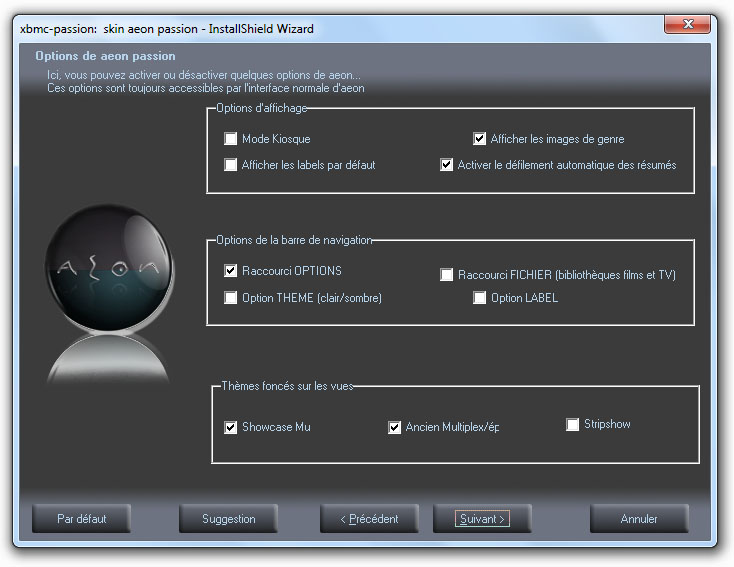Image resolution: width=734 pixels, height=567 pixels.
Task: Close the InstallShield Wizard window
Action: [687, 26]
